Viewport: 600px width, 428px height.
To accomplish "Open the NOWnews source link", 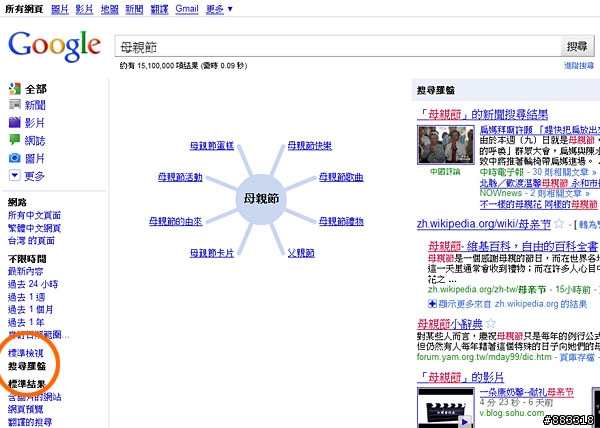I will click(501, 193).
